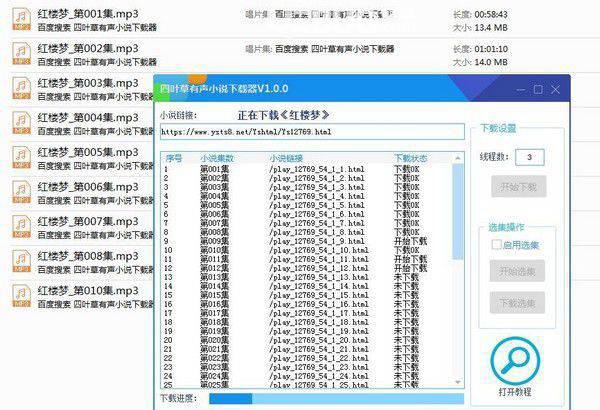600x410 pixels.
Task: Select the MP3 icon of 红楼梦_第001集.mp3
Action: click(21, 19)
